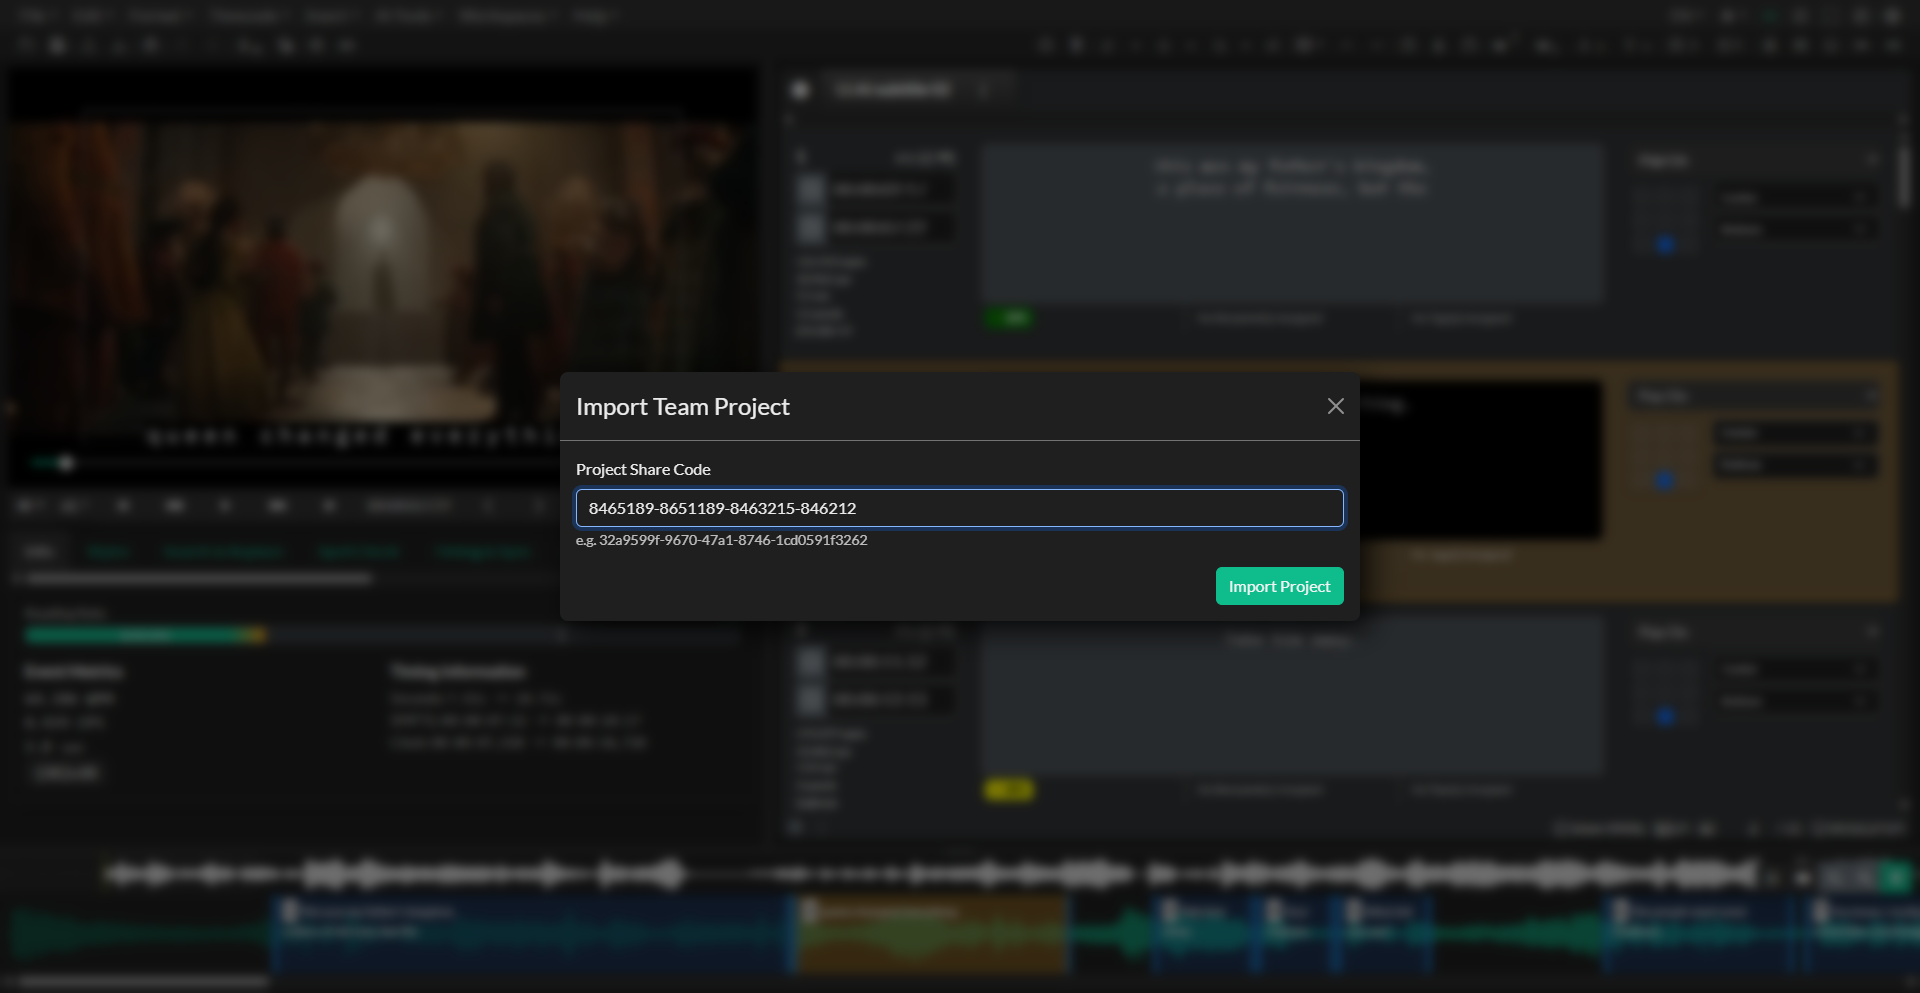Image resolution: width=1920 pixels, height=993 pixels.
Task: Toggle the blue speaker indicator in the middle Sign In panel
Action: 1665,480
